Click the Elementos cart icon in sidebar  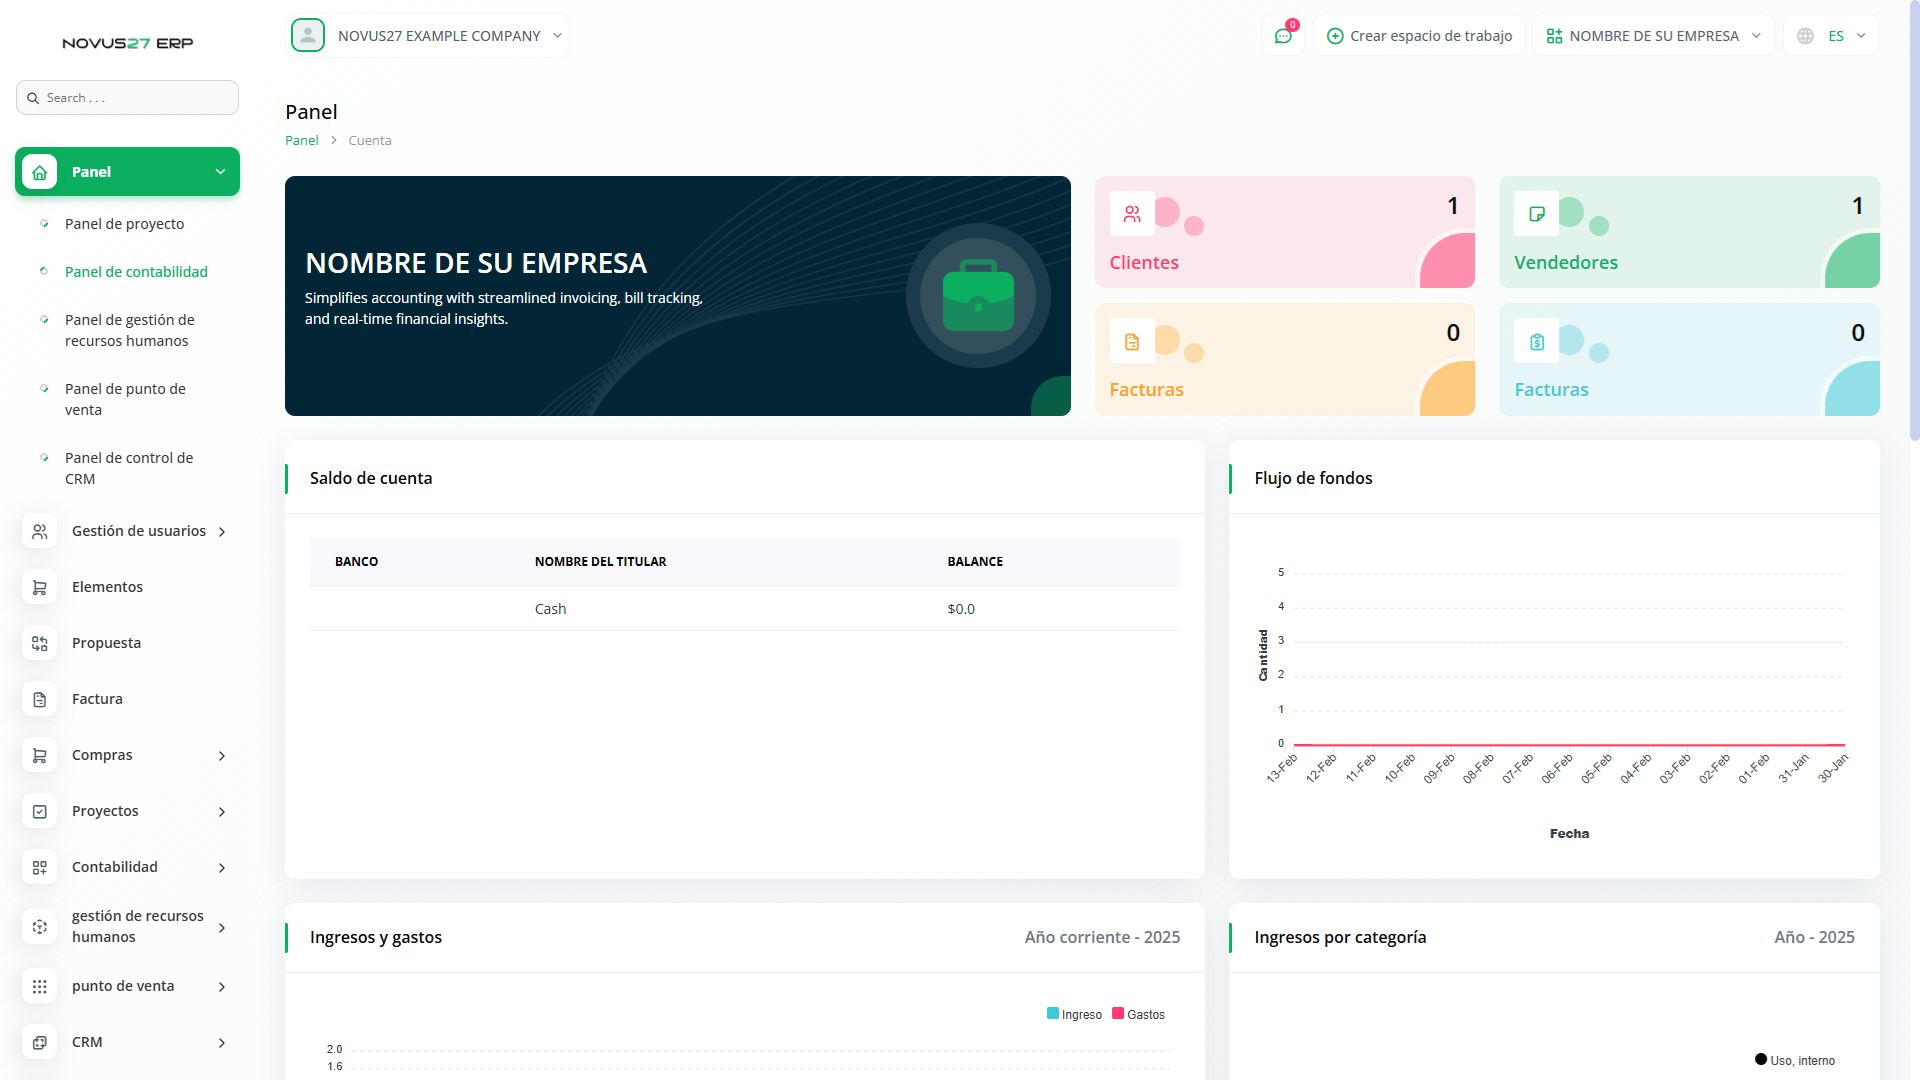tap(40, 587)
